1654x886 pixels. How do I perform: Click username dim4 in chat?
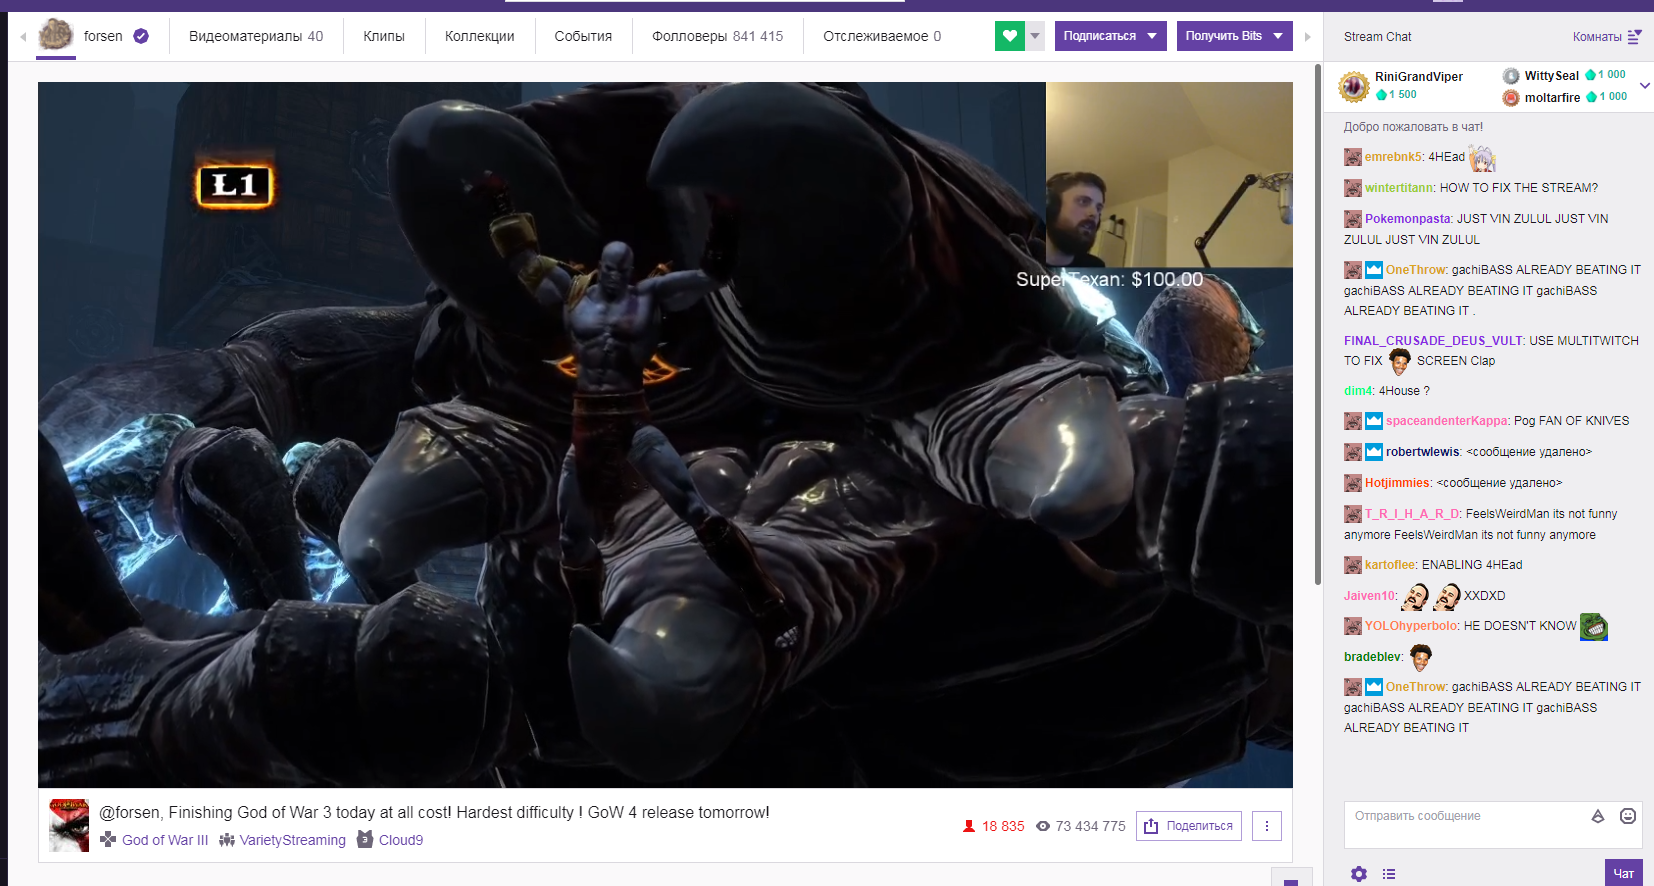point(1358,391)
